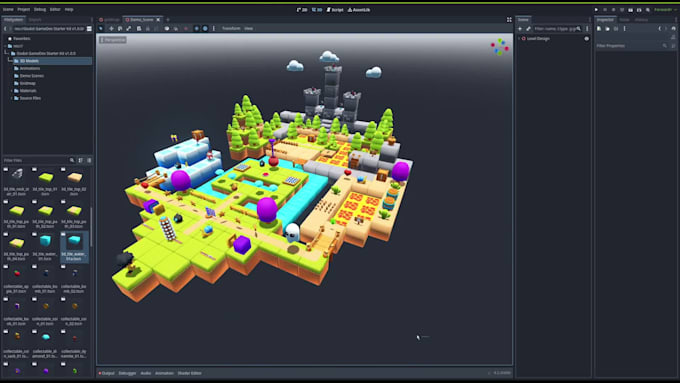Image resolution: width=680 pixels, height=383 pixels.
Task: Toggle FileSystem split mode icon
Action: [89, 29]
